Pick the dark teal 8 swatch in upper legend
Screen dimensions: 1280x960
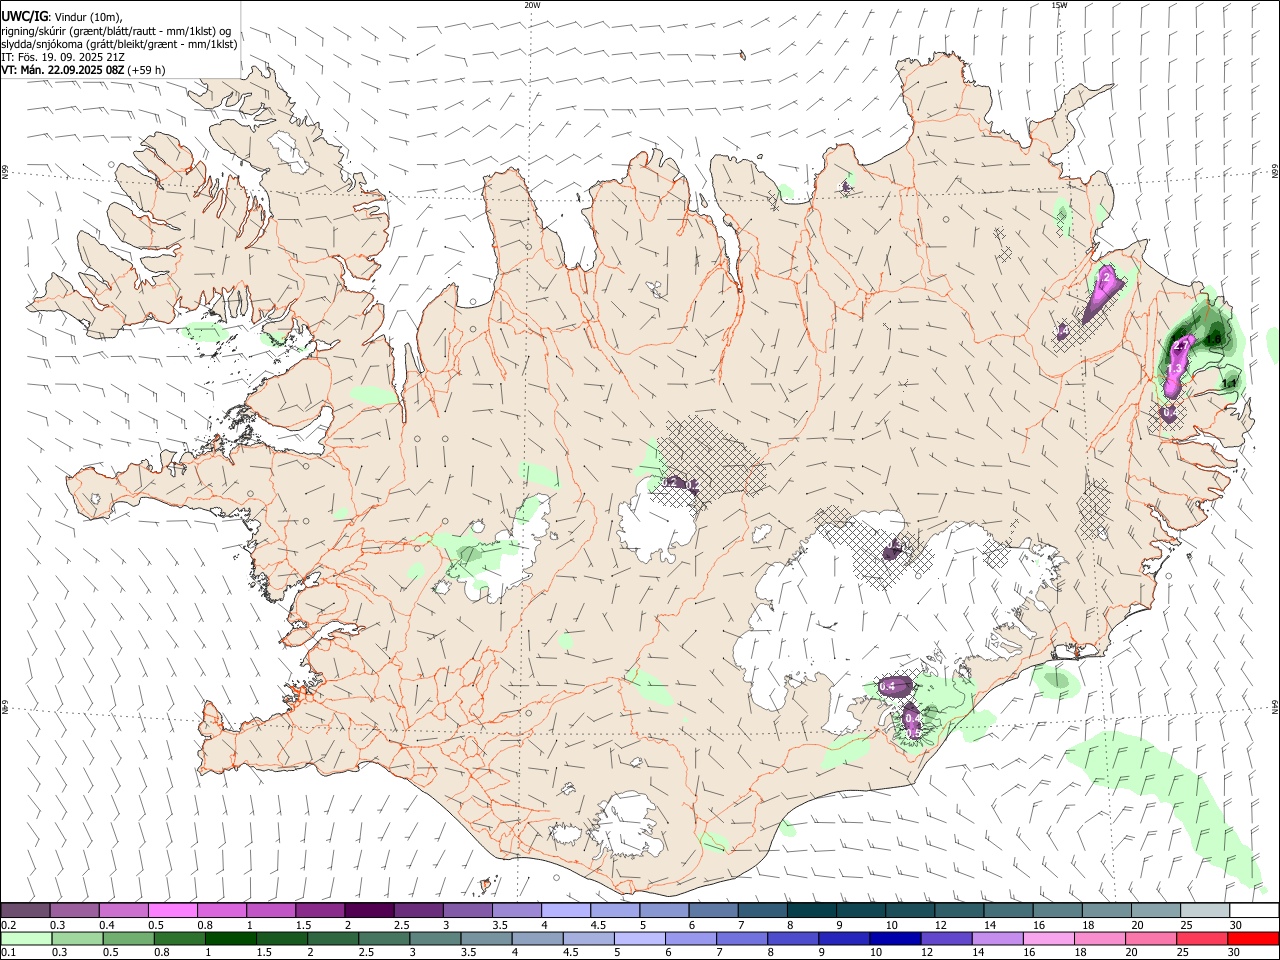(x=812, y=910)
